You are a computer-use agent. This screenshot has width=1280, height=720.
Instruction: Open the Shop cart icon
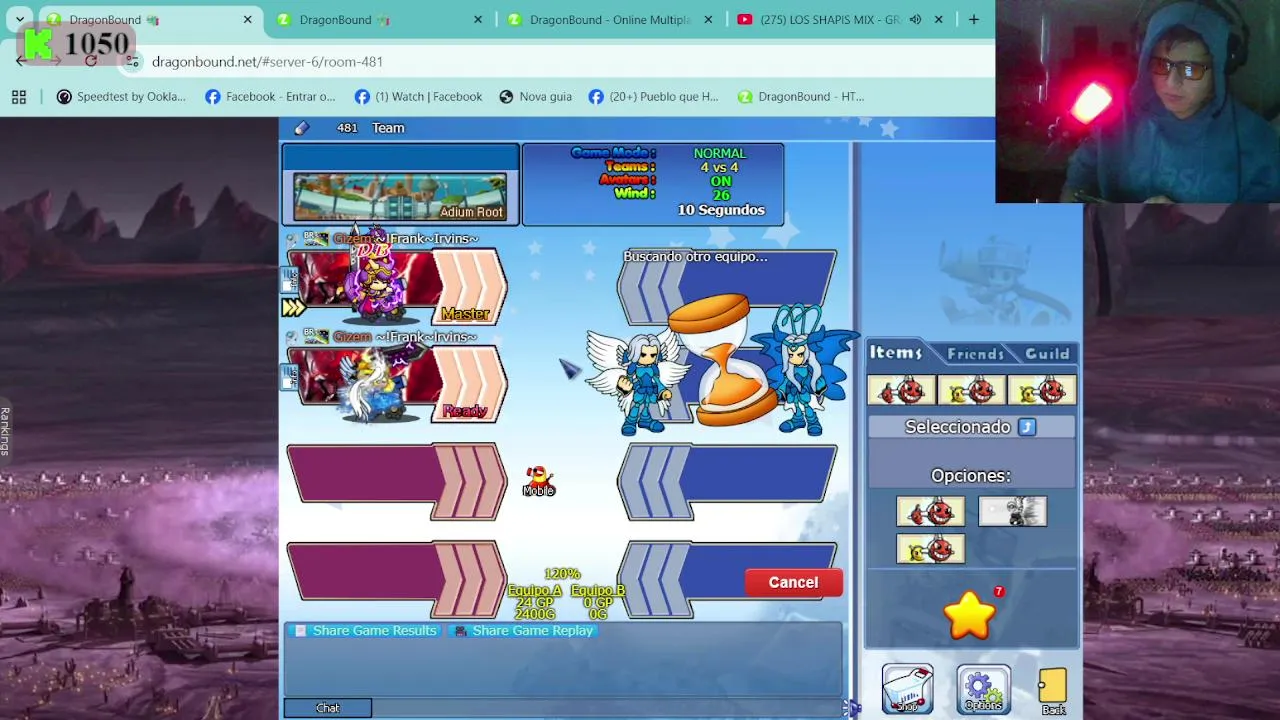[907, 689]
